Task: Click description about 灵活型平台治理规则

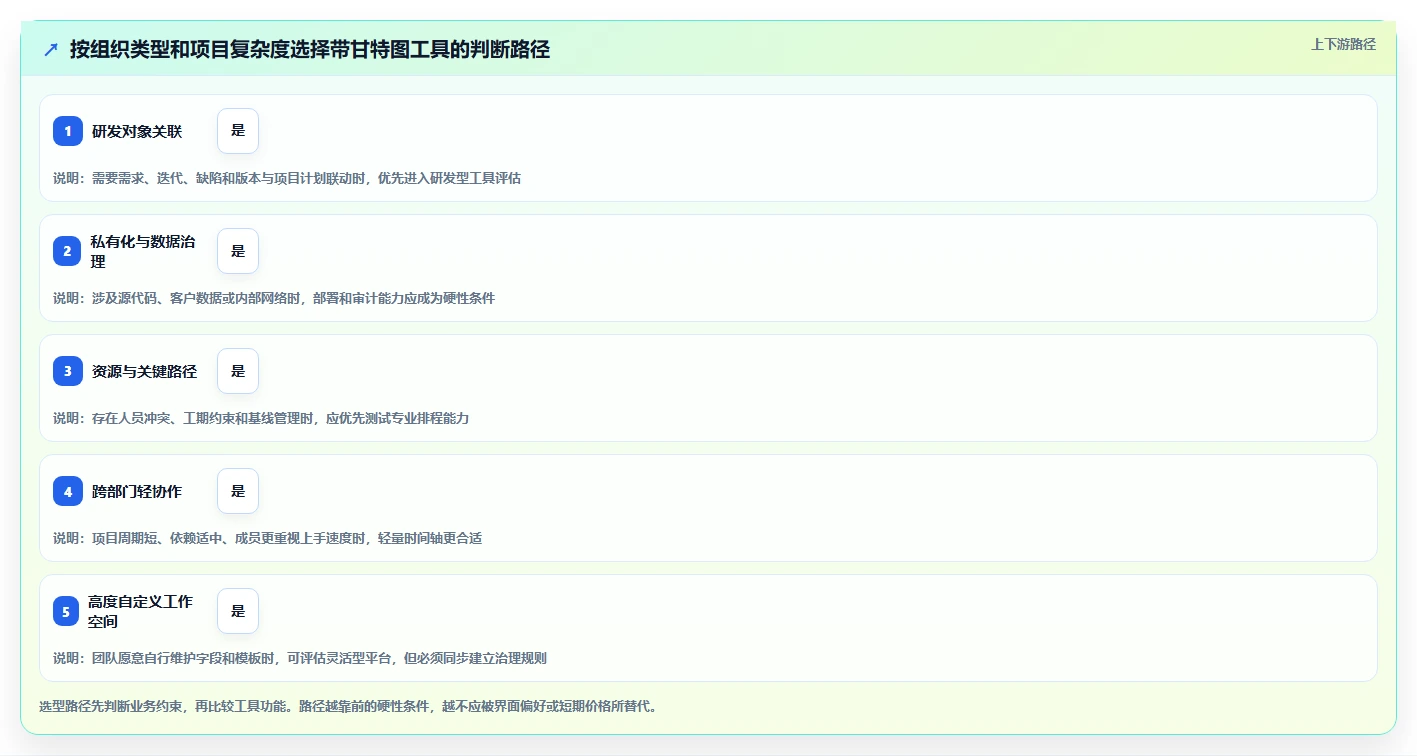Action: (300, 658)
